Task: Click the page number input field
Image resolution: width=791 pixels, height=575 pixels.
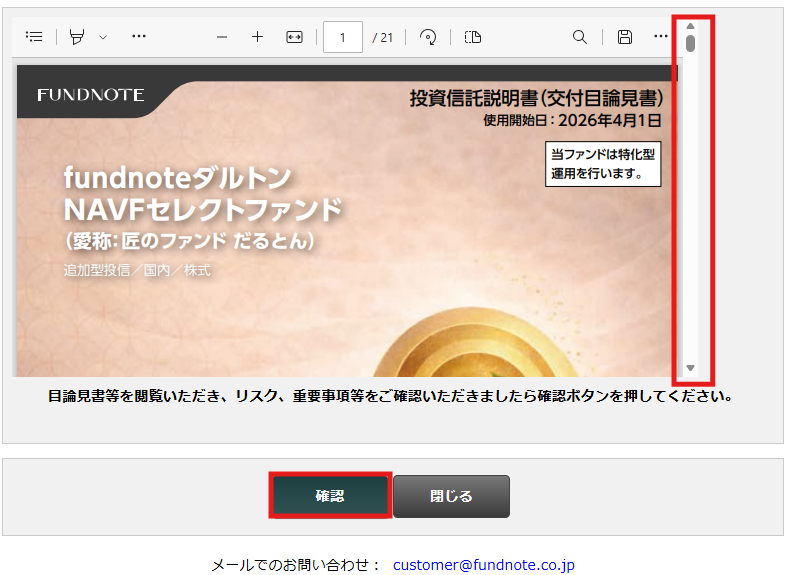Action: tap(343, 37)
